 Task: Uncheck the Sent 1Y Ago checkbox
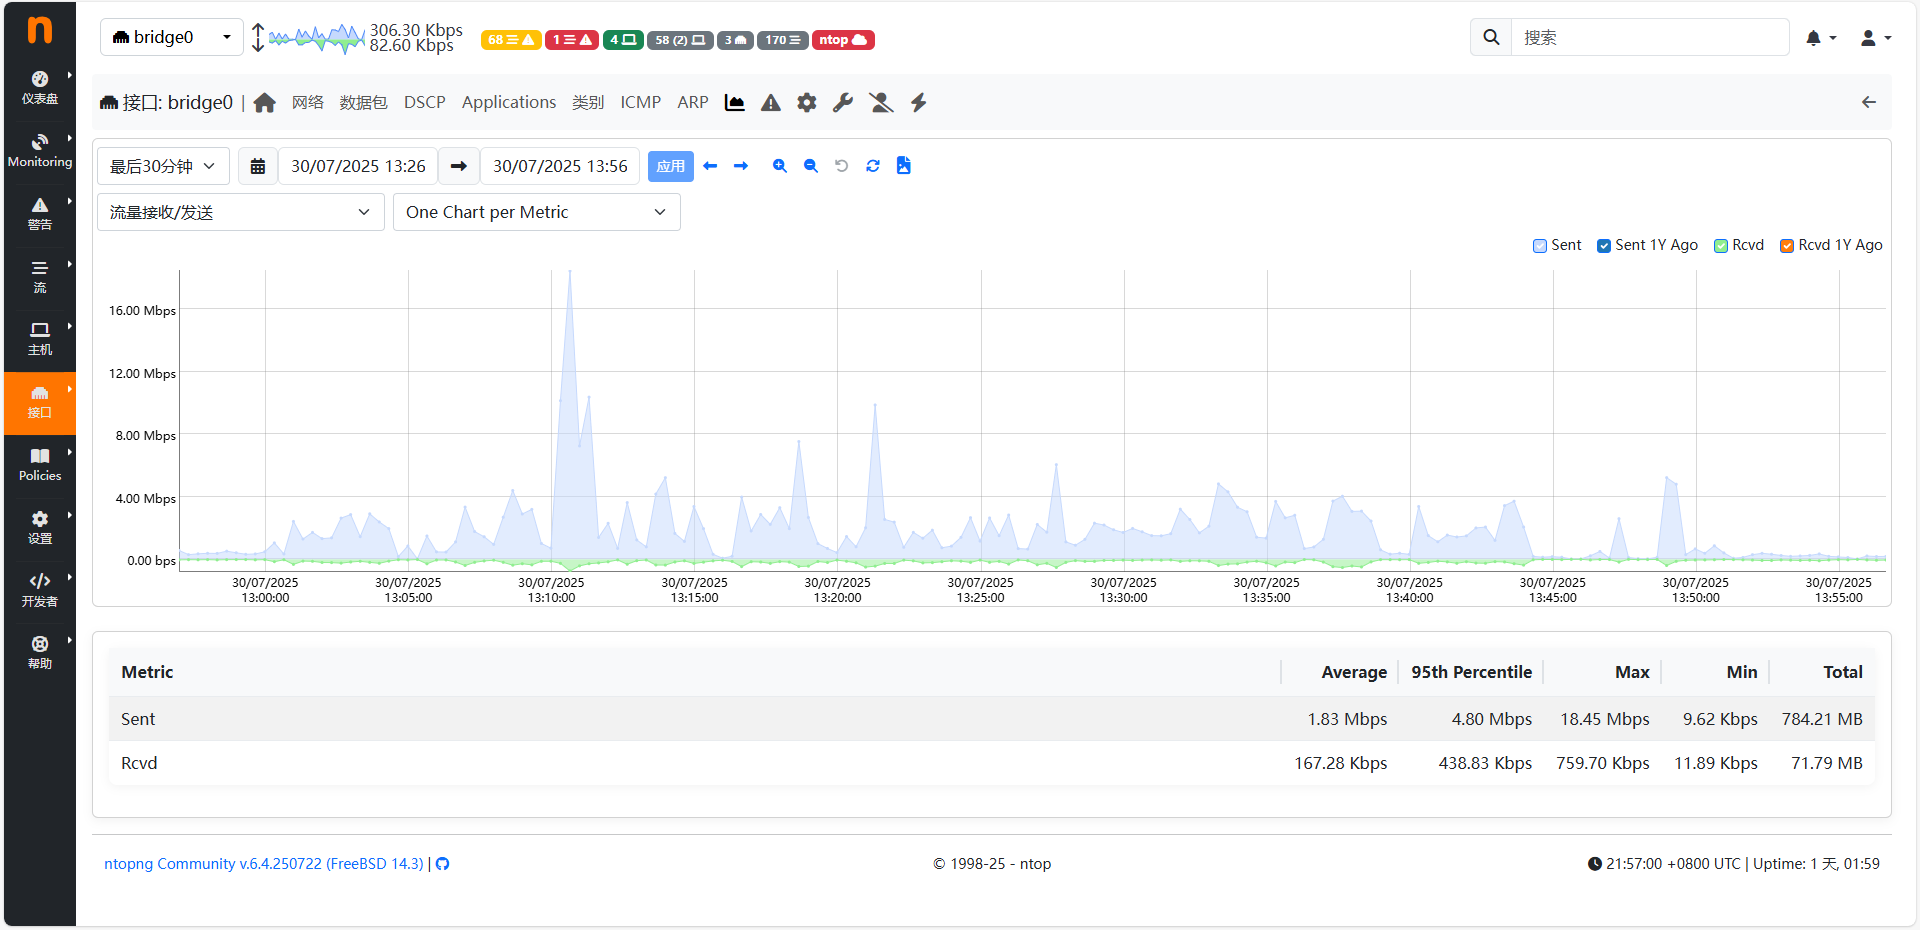tap(1604, 246)
